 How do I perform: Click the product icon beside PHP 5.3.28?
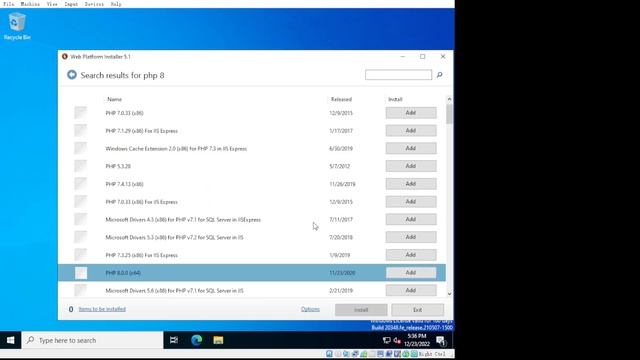81,166
